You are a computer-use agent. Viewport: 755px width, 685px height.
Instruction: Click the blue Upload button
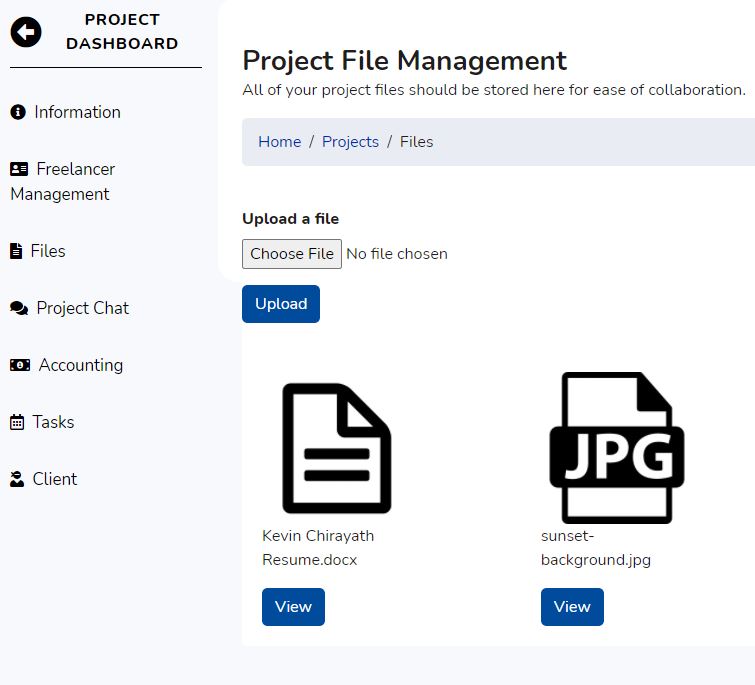tap(281, 304)
